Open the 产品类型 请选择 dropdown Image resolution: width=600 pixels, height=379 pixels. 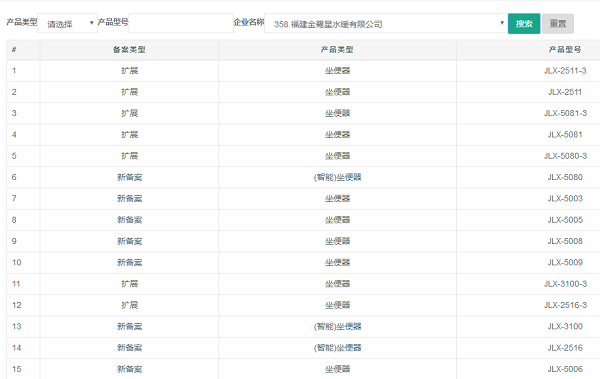(x=67, y=23)
